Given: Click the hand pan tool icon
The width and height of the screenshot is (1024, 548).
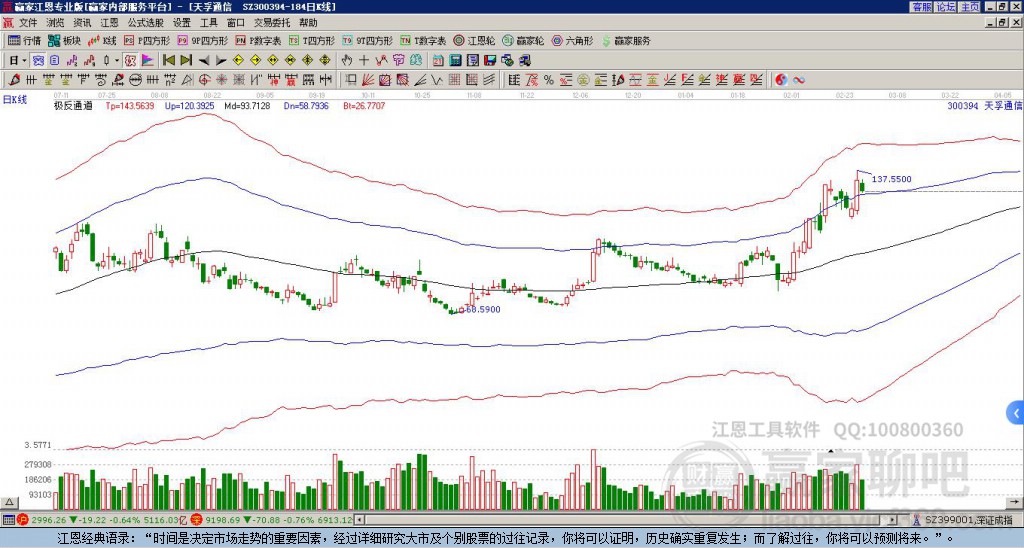Looking at the screenshot, I should [347, 61].
